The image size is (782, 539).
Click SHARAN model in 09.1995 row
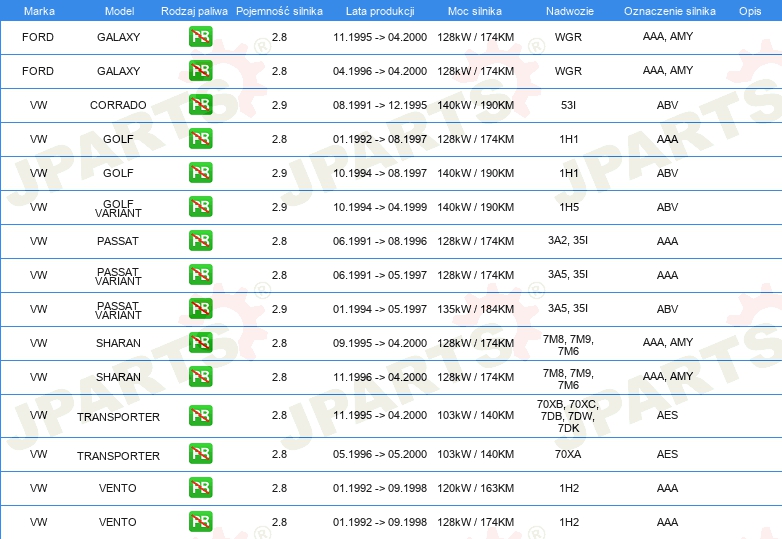pos(118,343)
